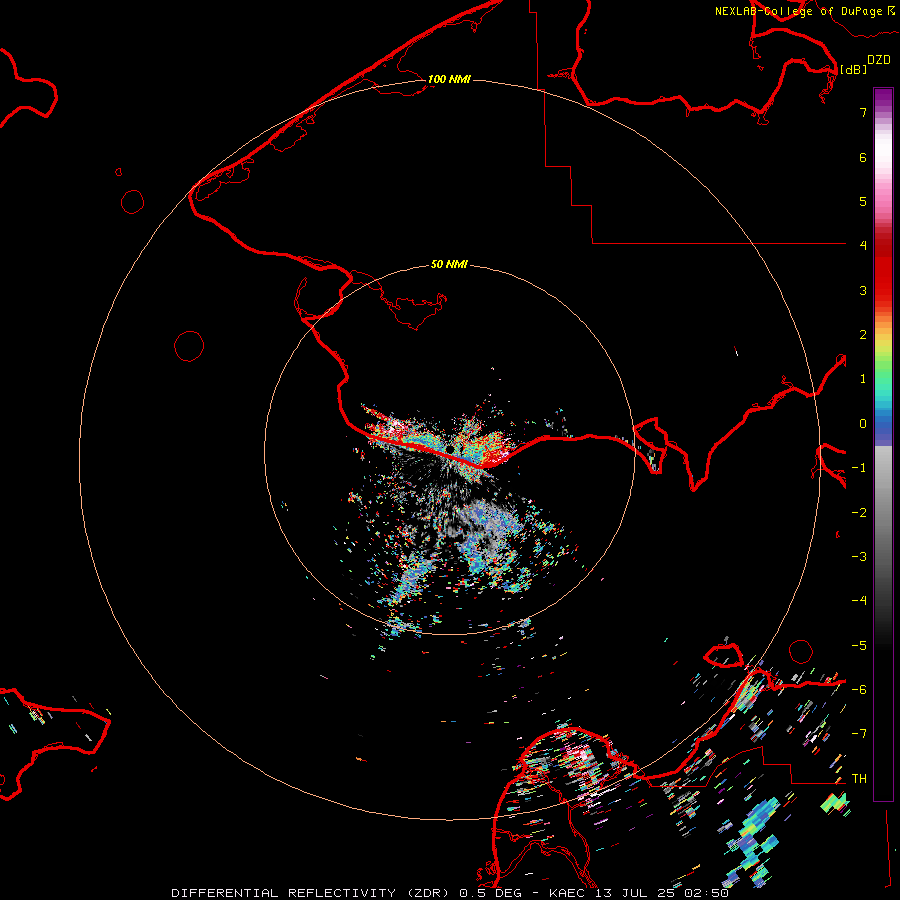Click the [dB] units label

853,69
